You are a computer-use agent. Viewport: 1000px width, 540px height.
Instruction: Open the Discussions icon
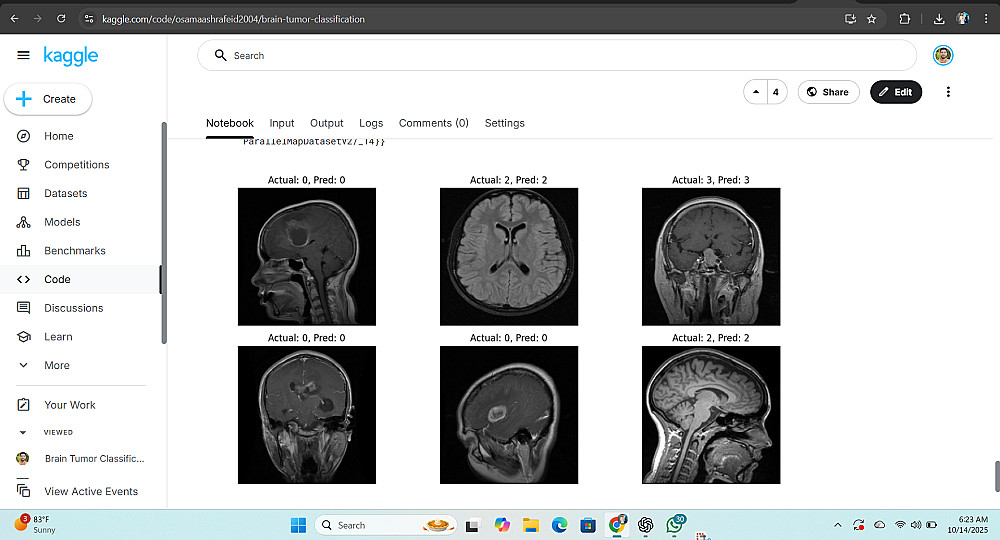pyautogui.click(x=24, y=308)
